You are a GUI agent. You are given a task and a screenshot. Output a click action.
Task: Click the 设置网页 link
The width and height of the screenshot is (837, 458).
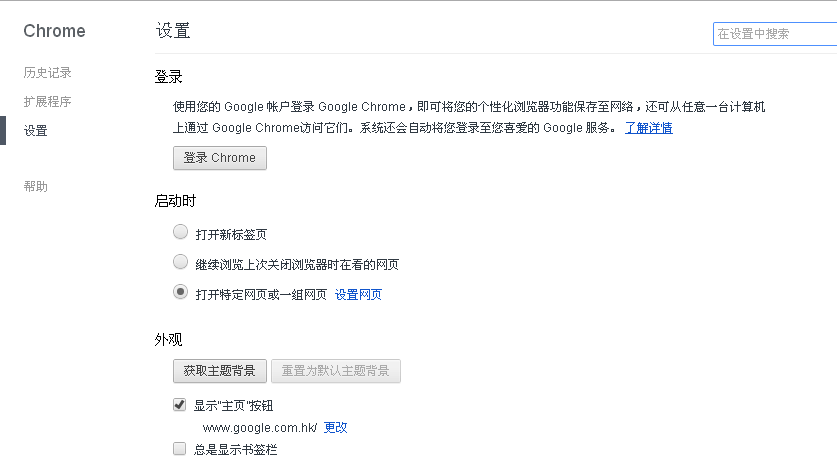tap(358, 295)
